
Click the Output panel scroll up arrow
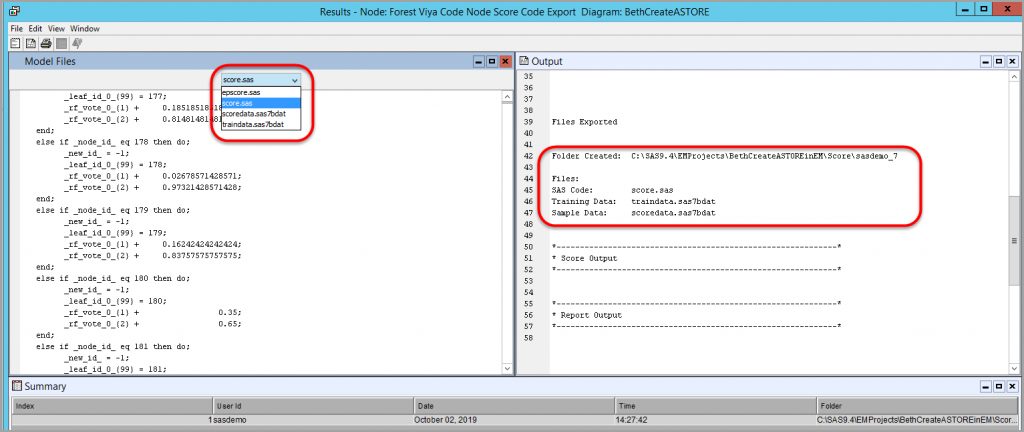tap(1014, 77)
